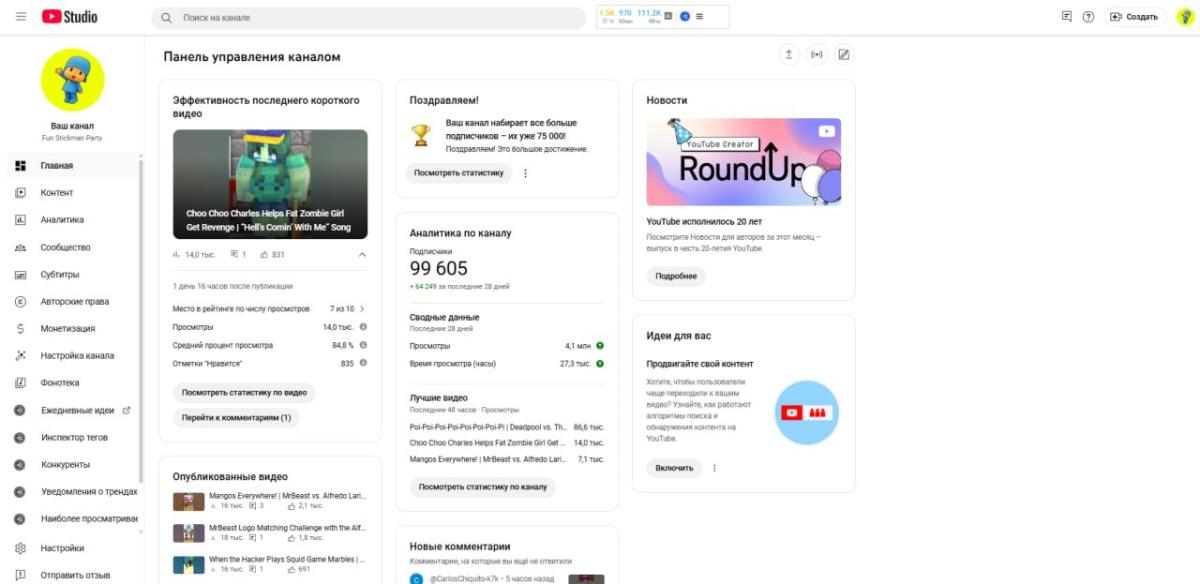Click the green icon next to 4,1 млн
This screenshot has width=1200, height=584.
(600, 345)
